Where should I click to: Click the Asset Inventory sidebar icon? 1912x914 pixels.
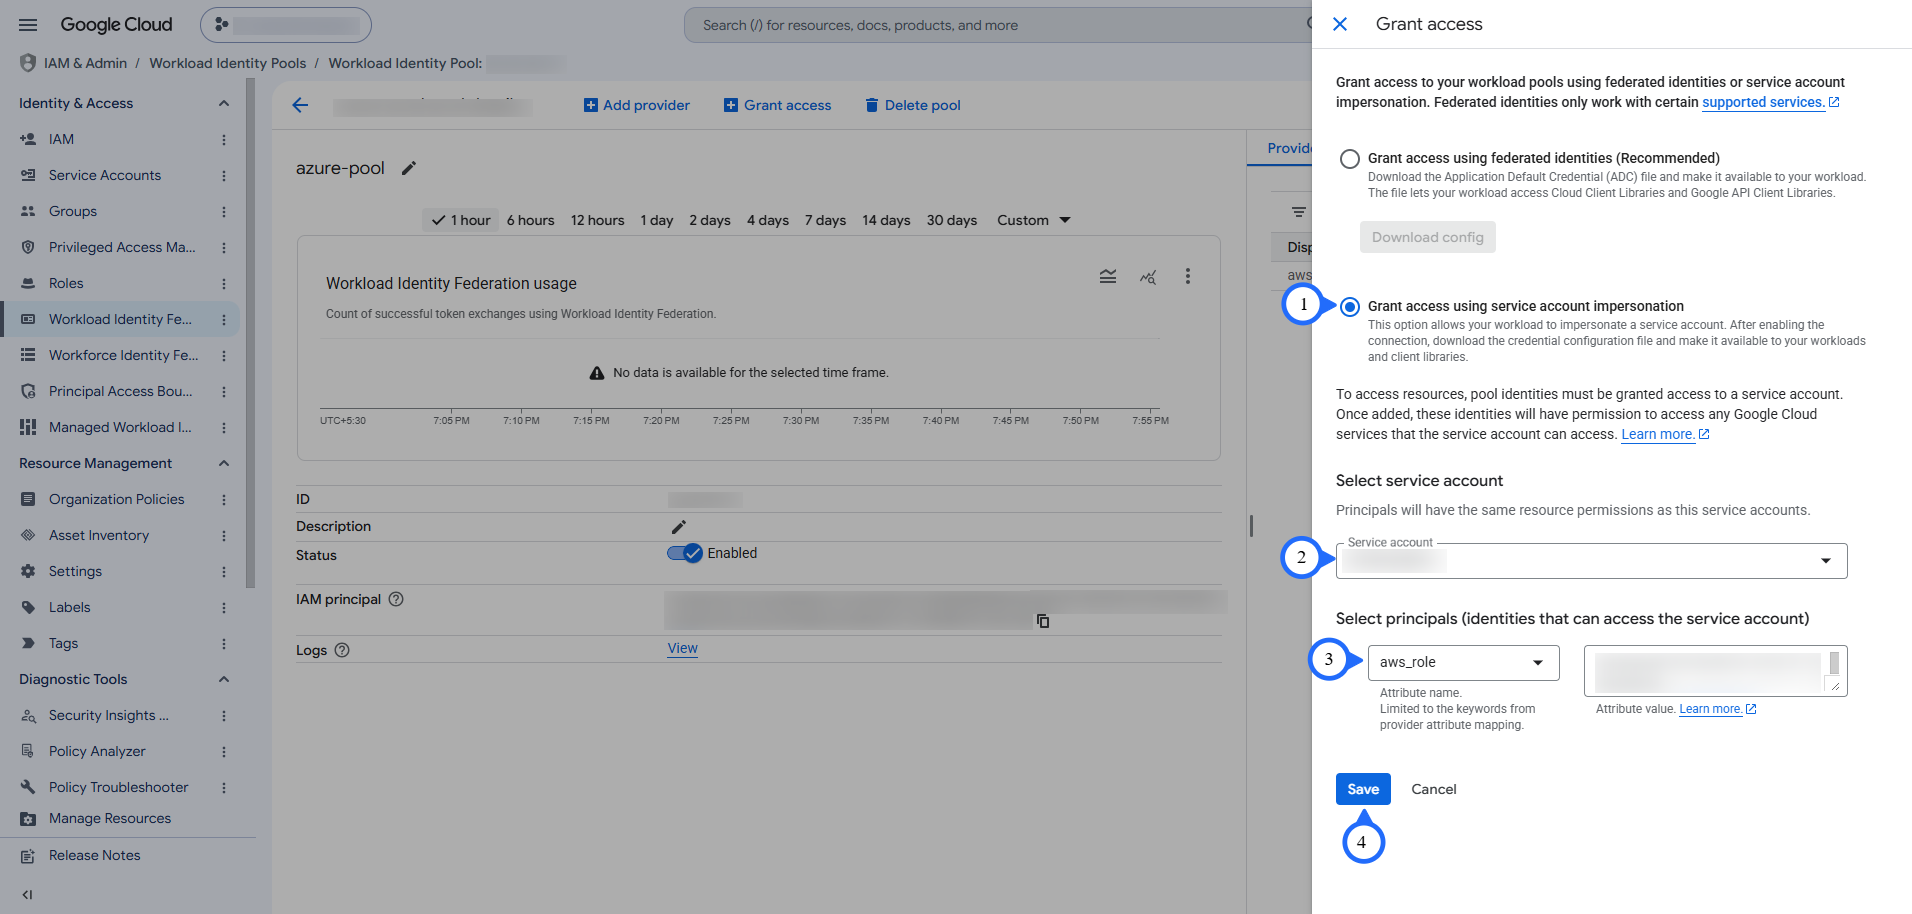click(x=28, y=535)
